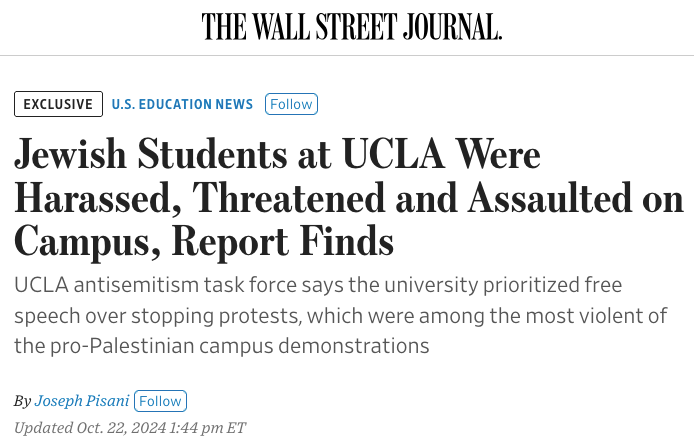Click "free" at the end of the subheadline's first line
The height and width of the screenshot is (447, 694).
[603, 285]
